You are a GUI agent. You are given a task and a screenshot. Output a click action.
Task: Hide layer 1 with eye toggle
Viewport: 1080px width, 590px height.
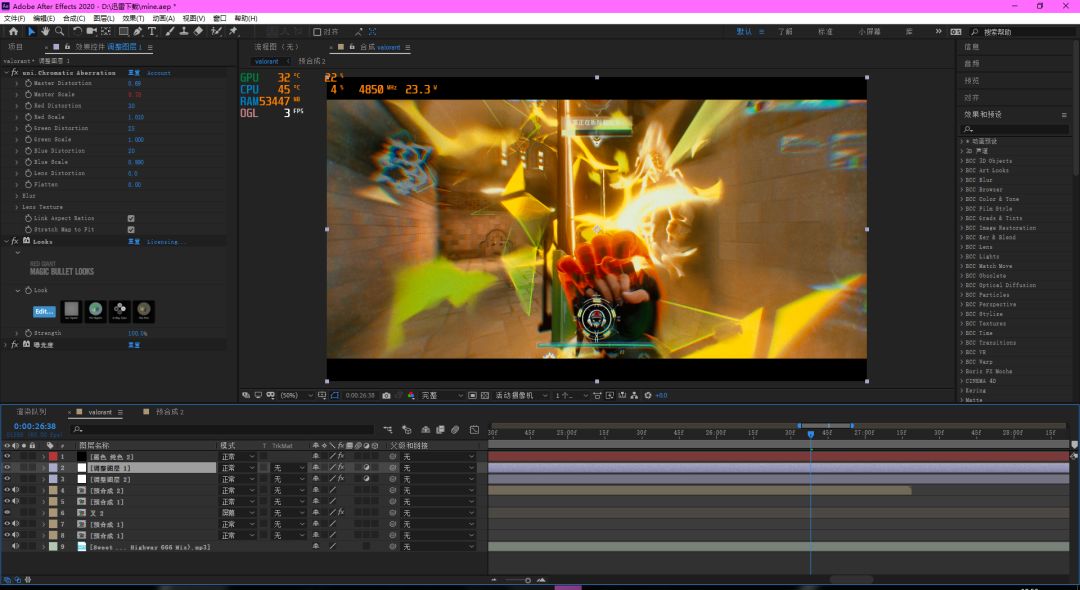pyautogui.click(x=8, y=456)
